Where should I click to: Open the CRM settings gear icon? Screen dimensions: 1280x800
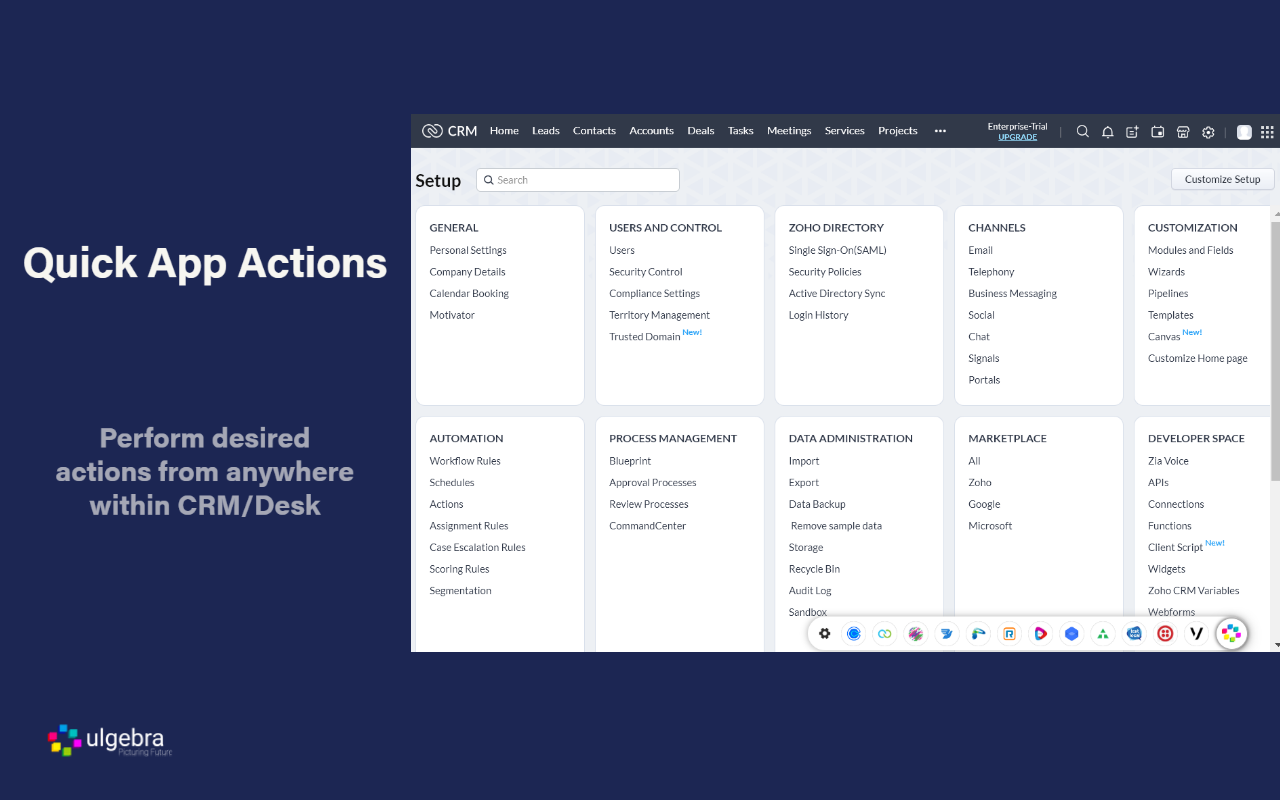point(1208,131)
